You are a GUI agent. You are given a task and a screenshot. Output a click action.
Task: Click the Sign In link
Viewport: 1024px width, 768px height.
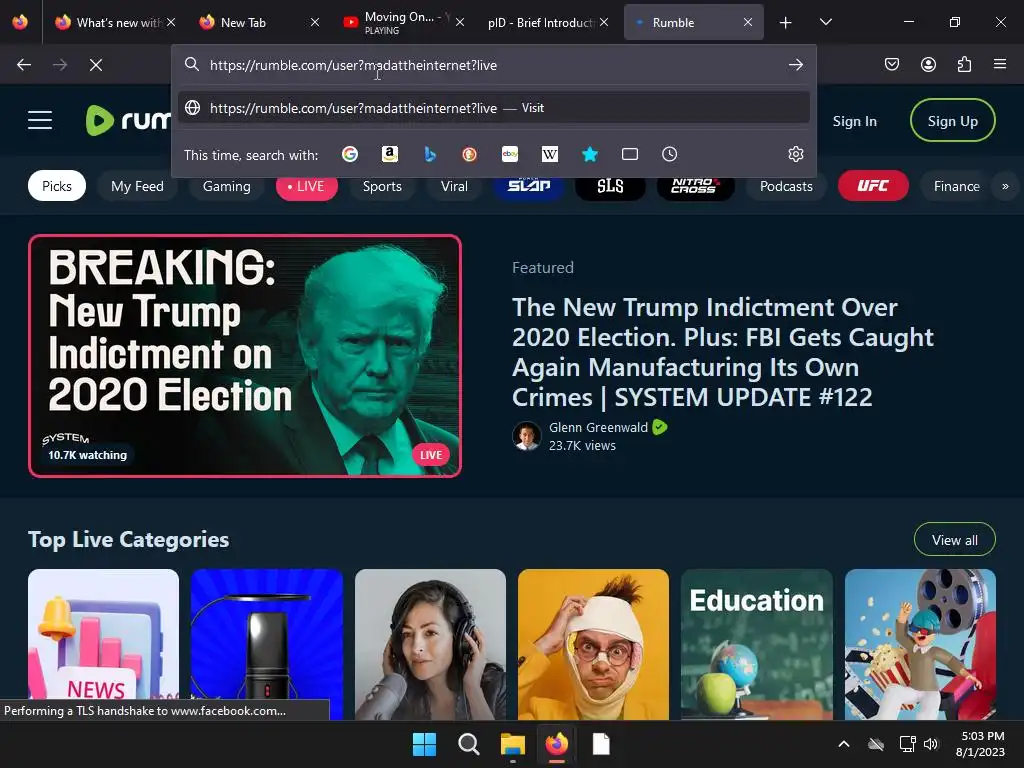854,121
